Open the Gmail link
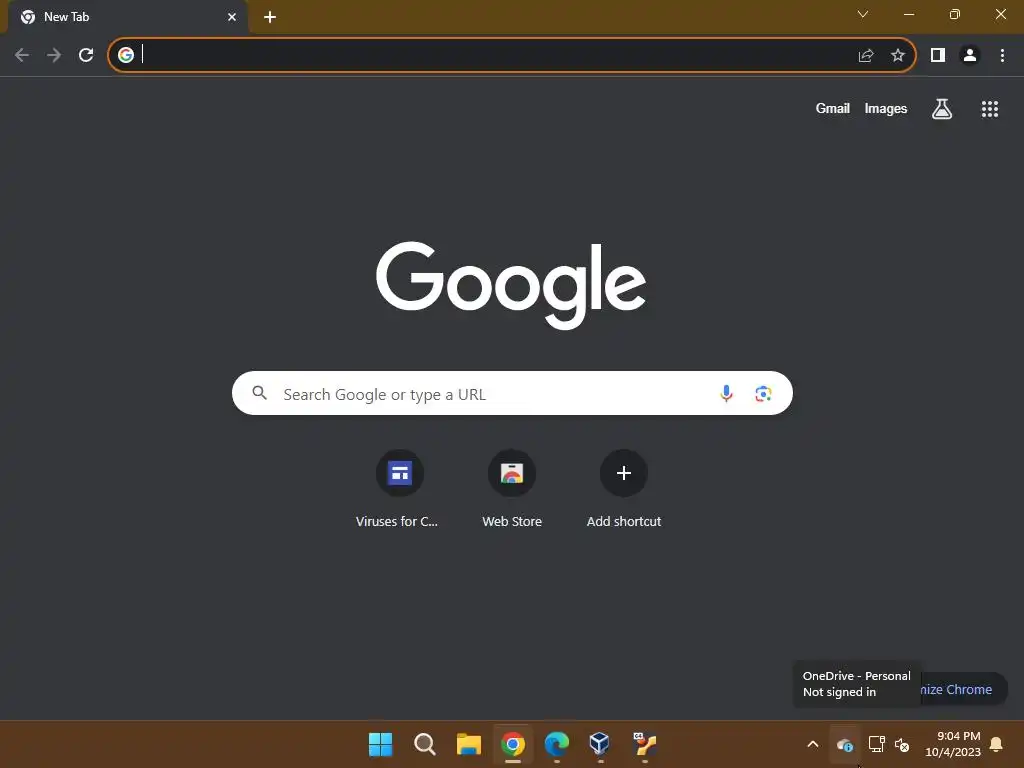The width and height of the screenshot is (1024, 768). coord(833,108)
